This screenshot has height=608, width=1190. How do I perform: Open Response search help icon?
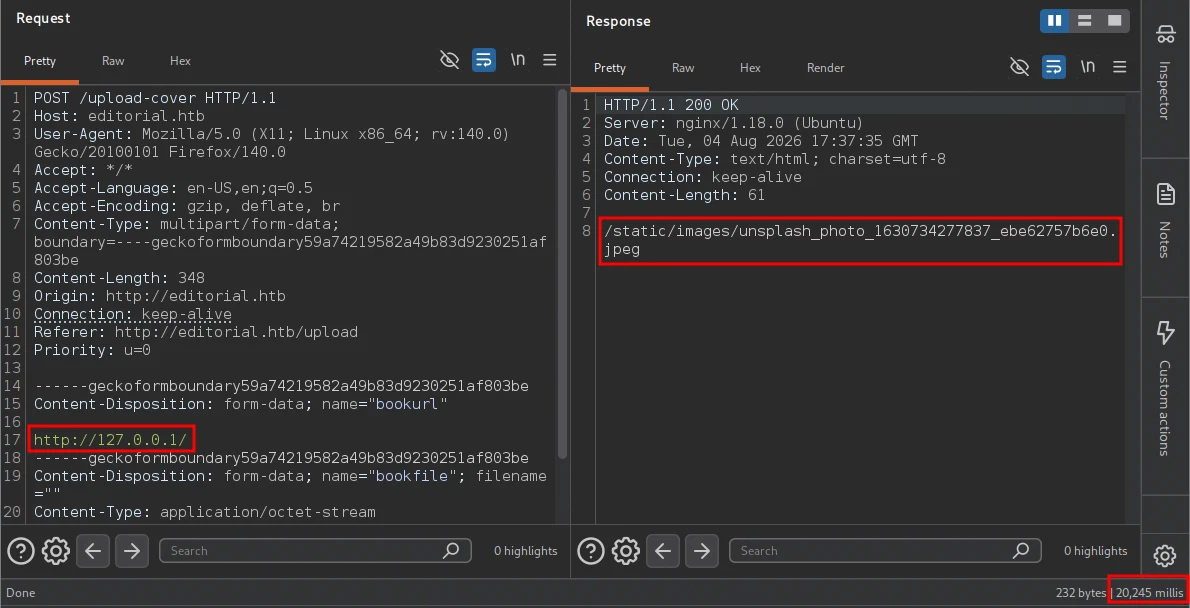590,551
